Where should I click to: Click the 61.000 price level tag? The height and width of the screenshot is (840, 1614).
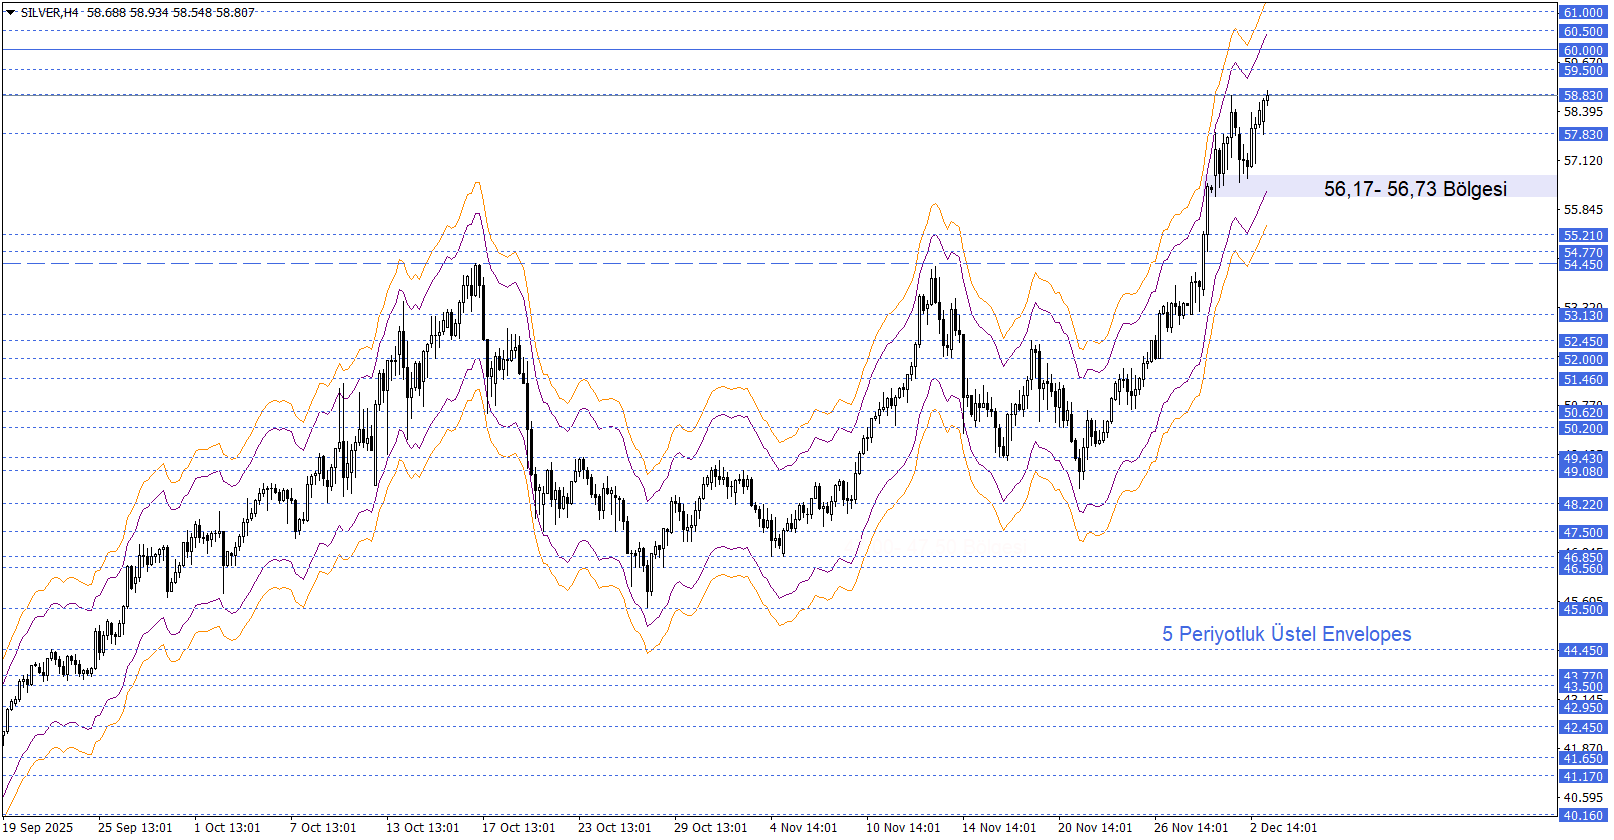point(1583,12)
